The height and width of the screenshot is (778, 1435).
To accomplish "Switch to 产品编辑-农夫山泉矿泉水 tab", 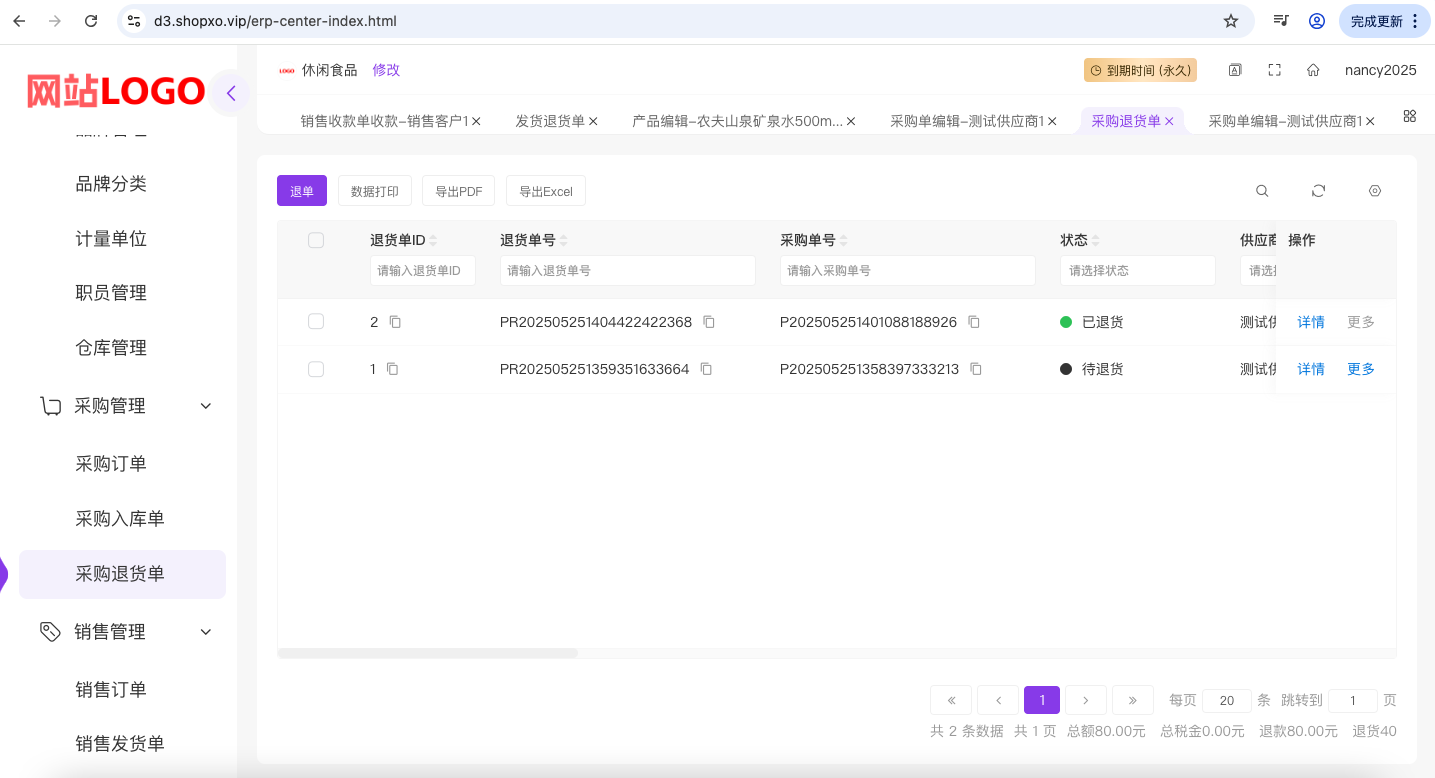I will pyautogui.click(x=737, y=121).
